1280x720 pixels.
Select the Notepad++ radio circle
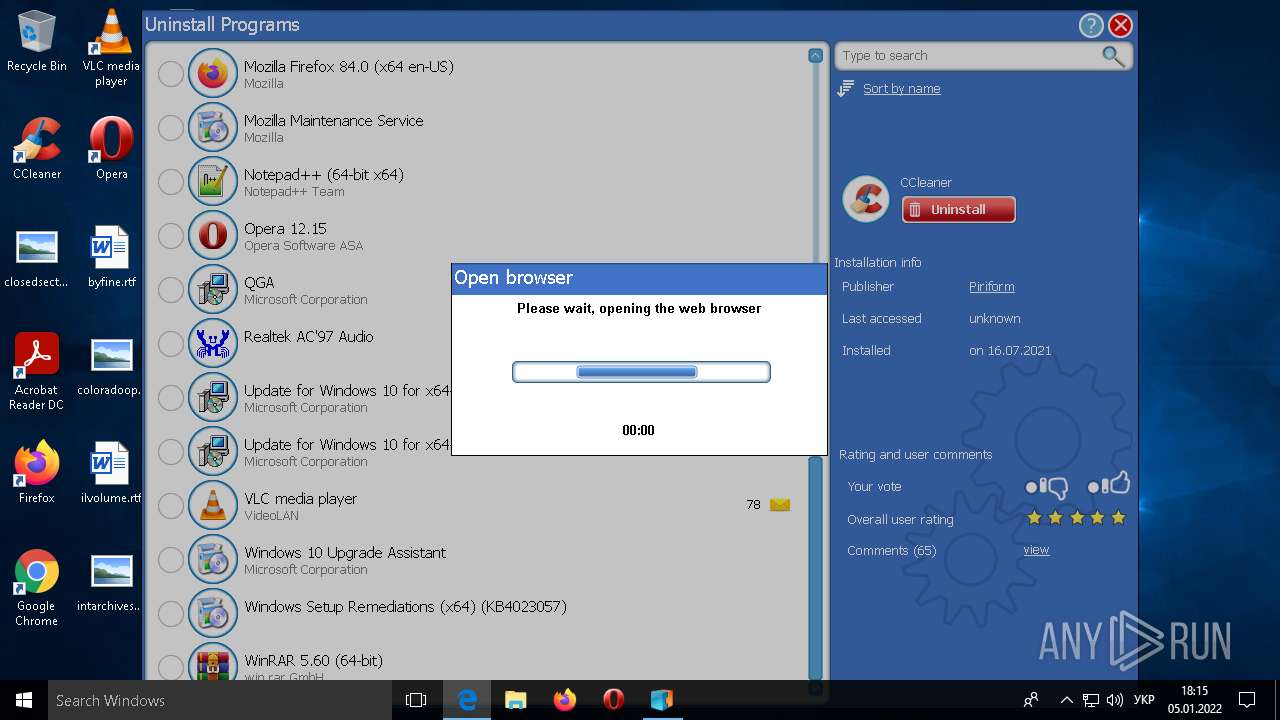(171, 181)
